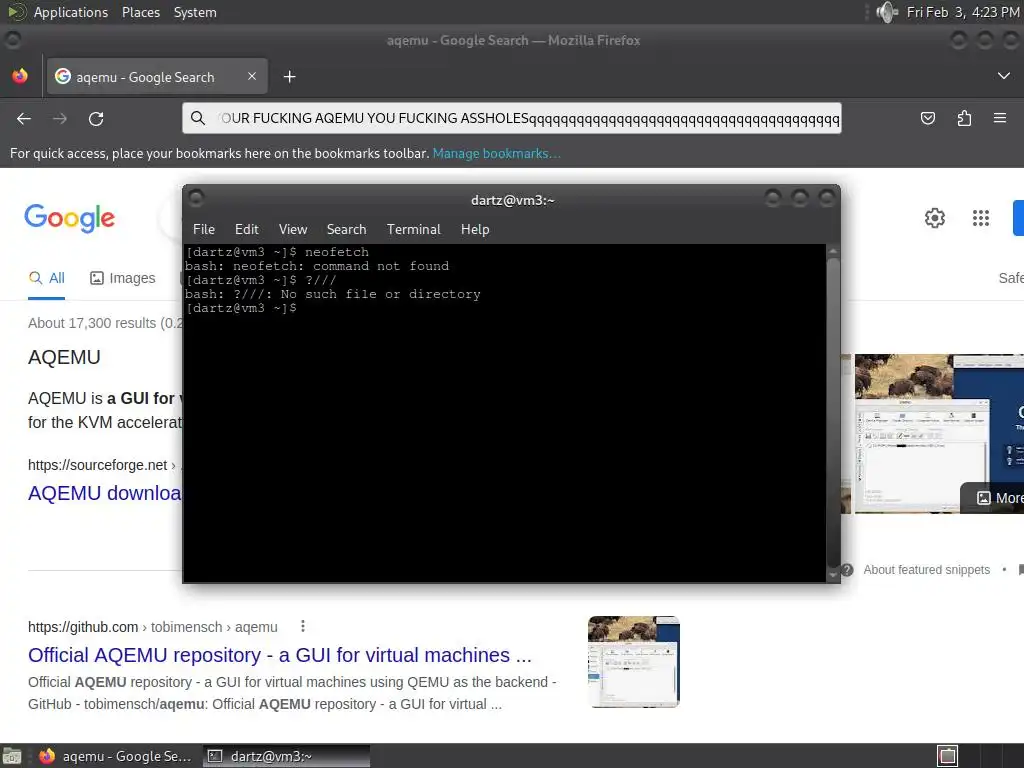Click the show desktop icon in taskbar
The width and height of the screenshot is (1024, 768).
(x=12, y=756)
